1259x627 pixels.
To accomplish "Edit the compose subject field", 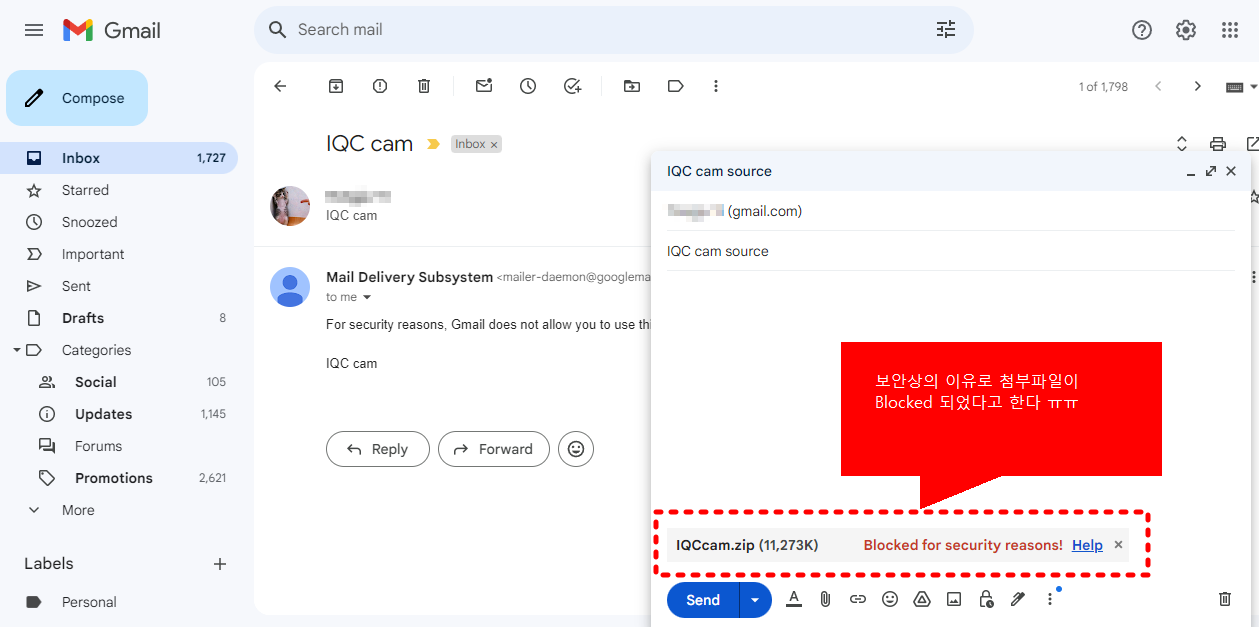I will [950, 251].
